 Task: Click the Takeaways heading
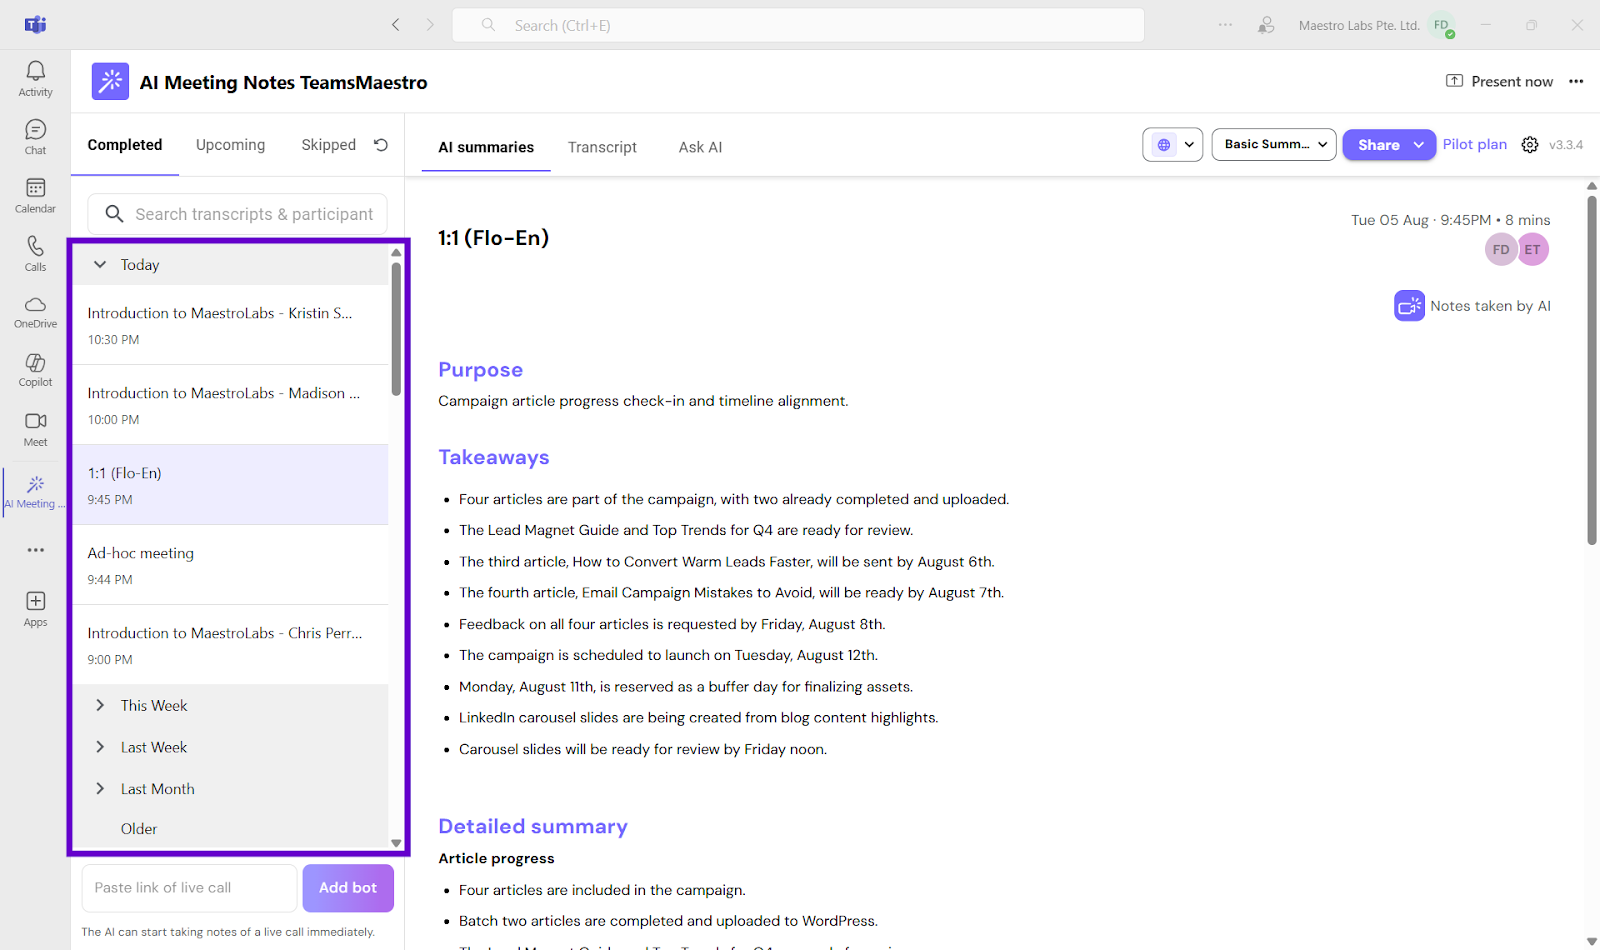tap(494, 457)
